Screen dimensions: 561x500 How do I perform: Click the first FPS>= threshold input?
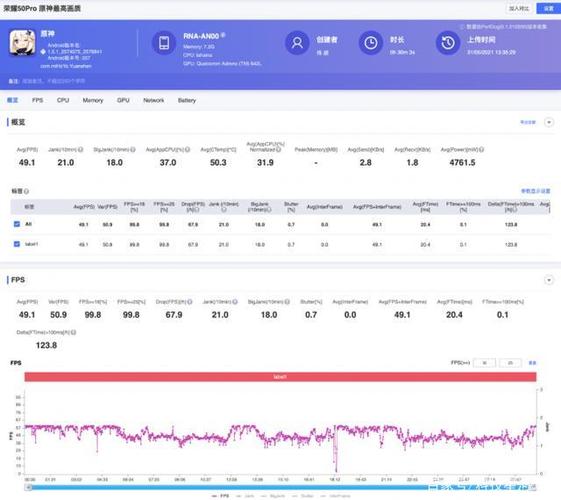click(484, 363)
